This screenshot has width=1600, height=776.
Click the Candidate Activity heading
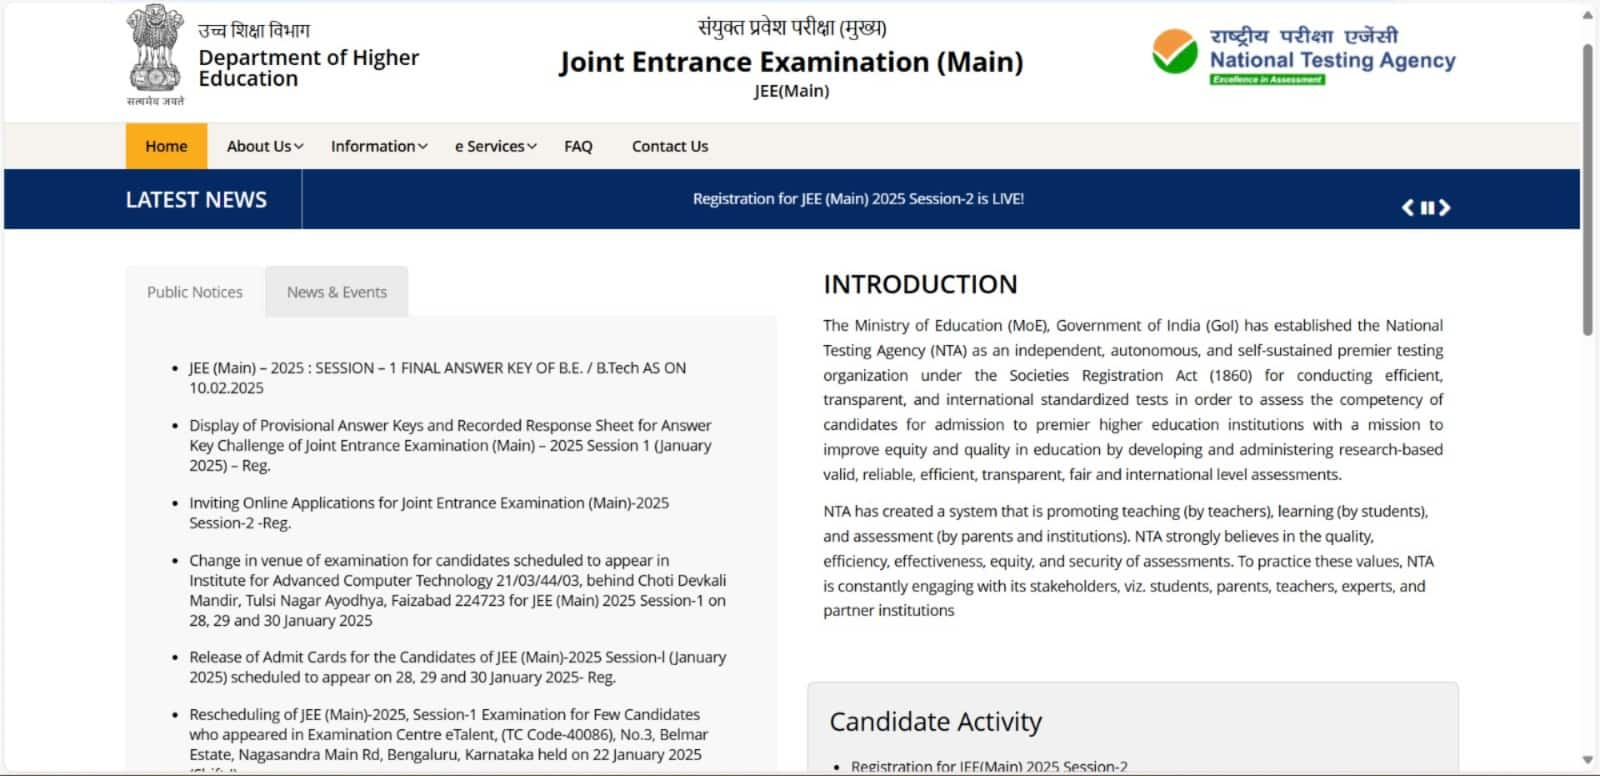(x=935, y=722)
